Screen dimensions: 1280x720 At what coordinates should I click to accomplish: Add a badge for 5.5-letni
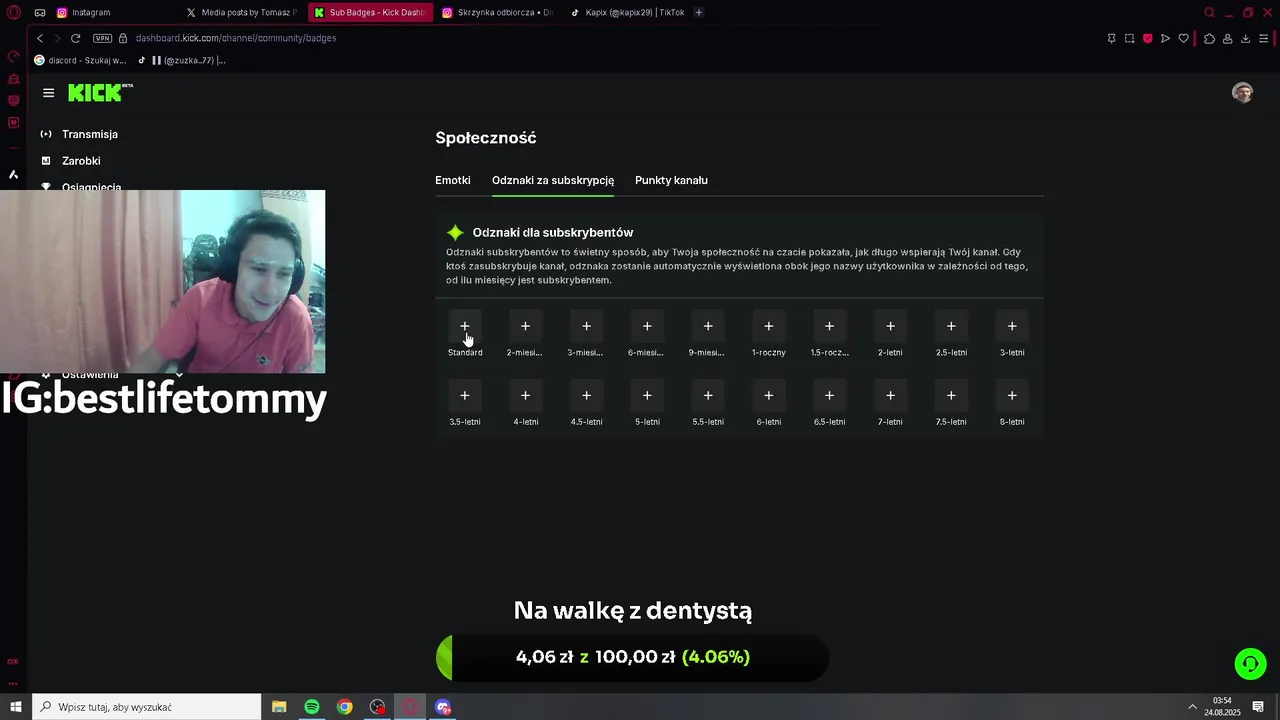pos(708,395)
